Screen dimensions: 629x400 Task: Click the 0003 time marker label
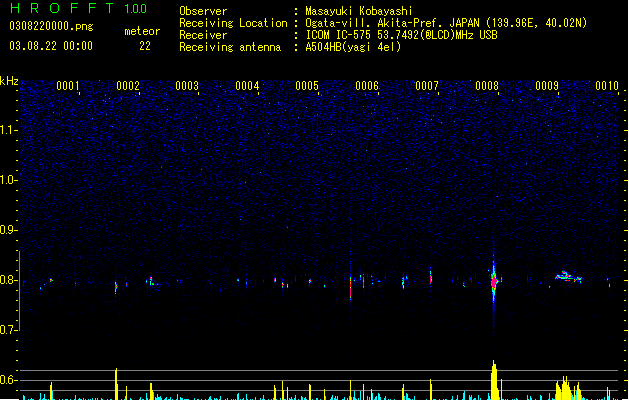click(x=187, y=86)
